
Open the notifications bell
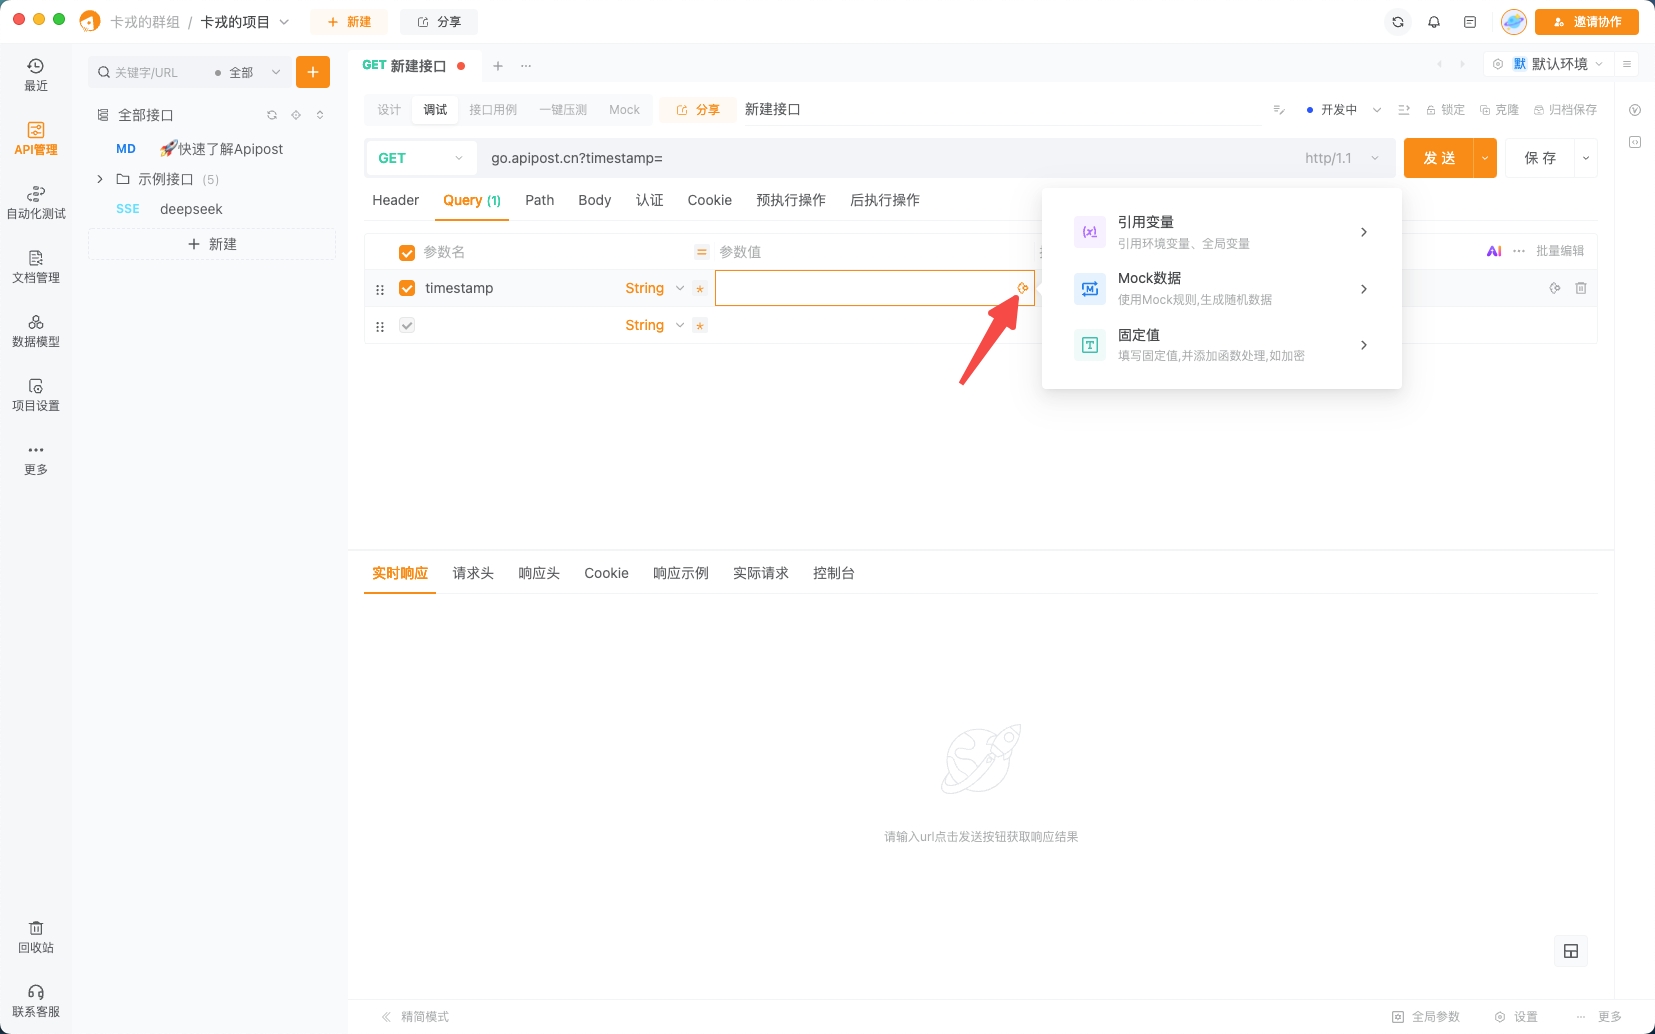(1434, 22)
